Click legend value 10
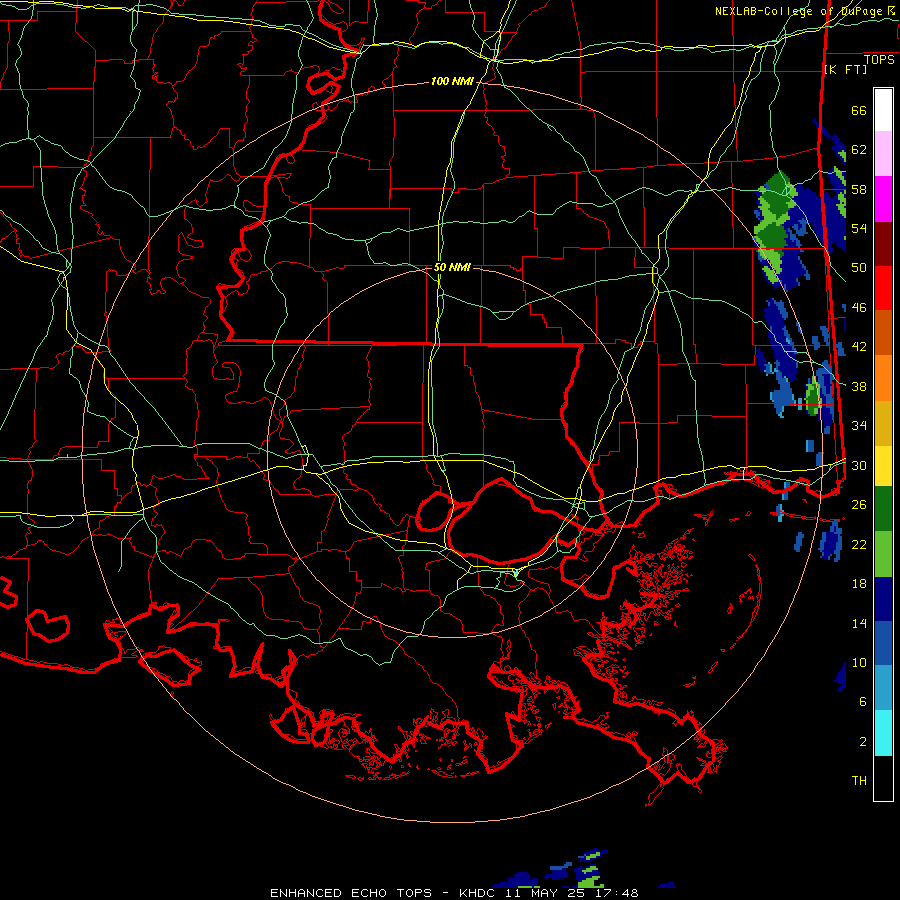The width and height of the screenshot is (900, 900). 859,662
